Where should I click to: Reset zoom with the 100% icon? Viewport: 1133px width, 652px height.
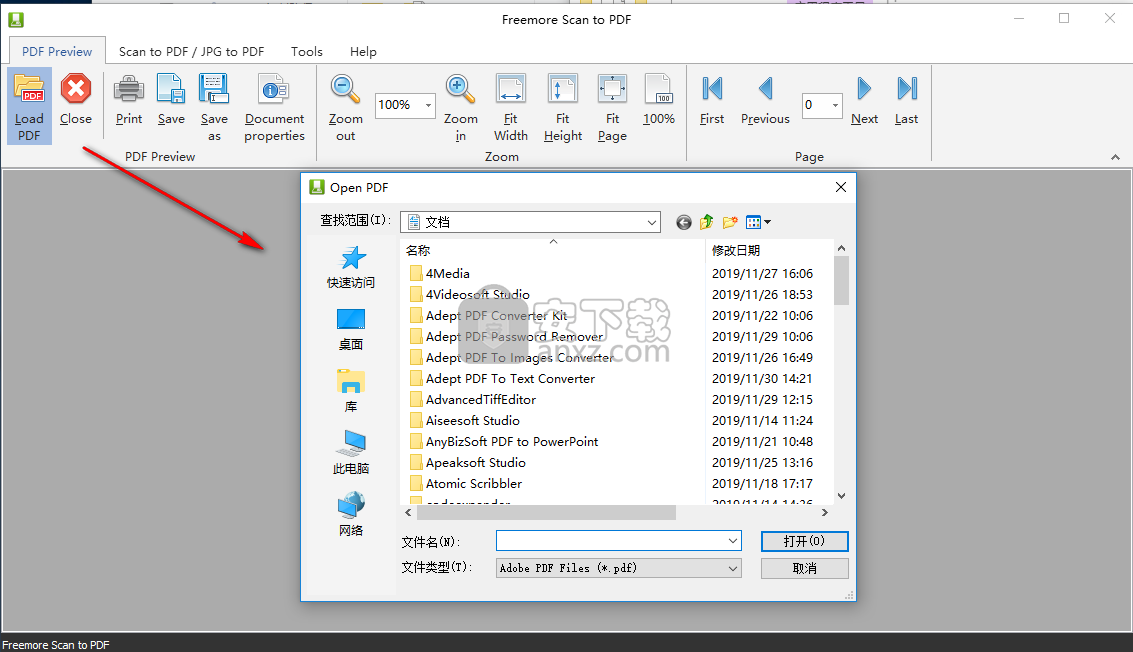(659, 90)
